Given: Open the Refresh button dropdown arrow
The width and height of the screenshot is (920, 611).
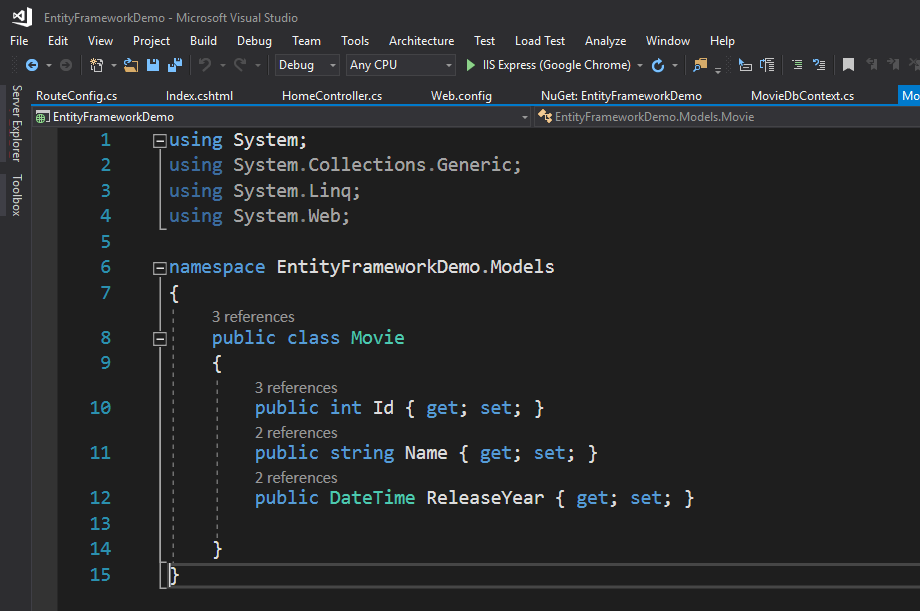Looking at the screenshot, I should click(675, 65).
